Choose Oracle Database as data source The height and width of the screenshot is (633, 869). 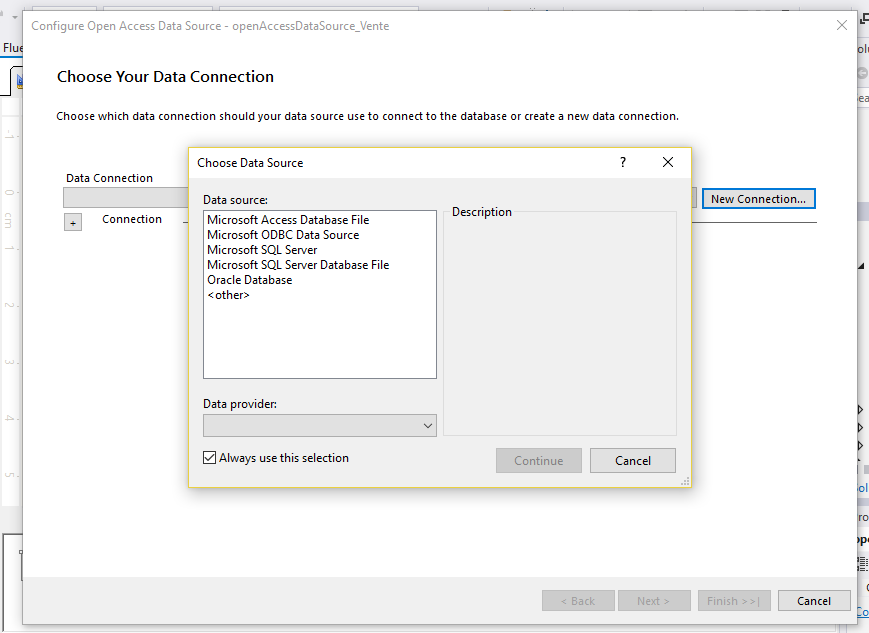click(x=250, y=280)
